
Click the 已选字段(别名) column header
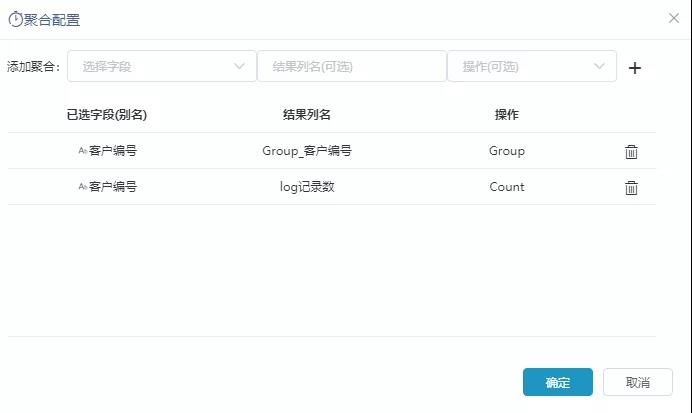coord(107,115)
